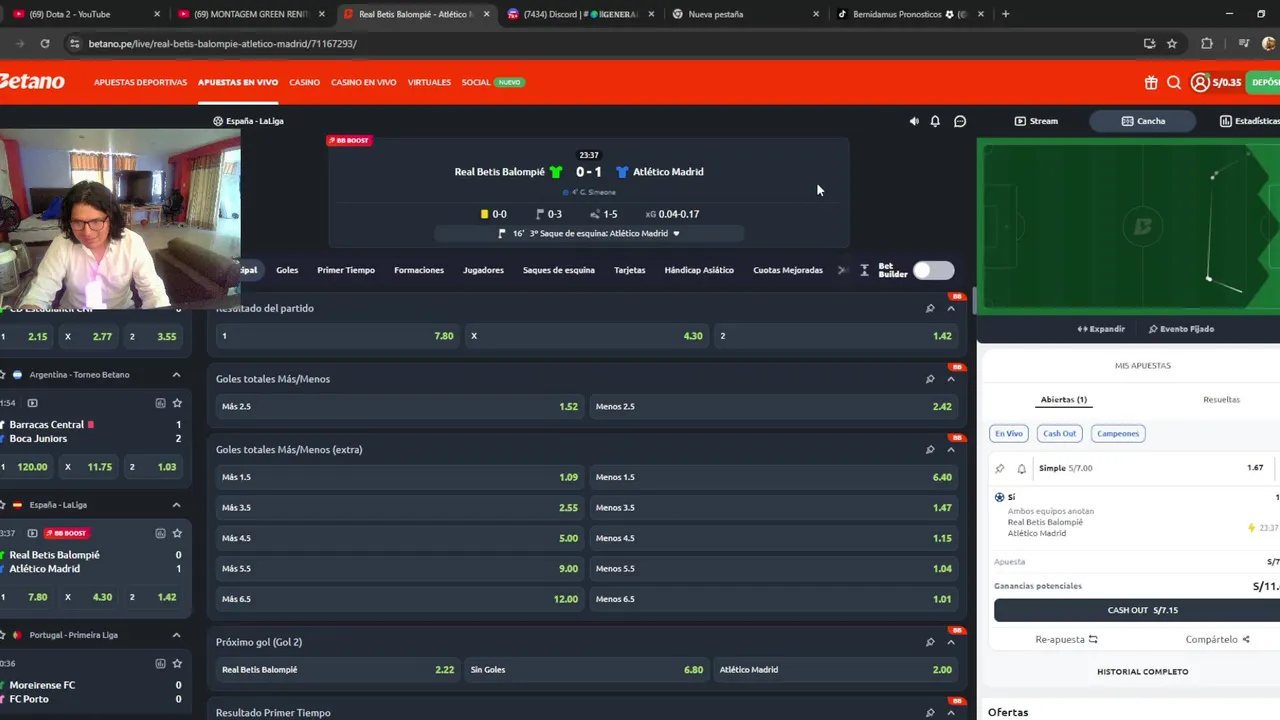Viewport: 1280px width, 720px height.
Task: Switch to Hándicap Asiático tab
Action: coord(699,270)
